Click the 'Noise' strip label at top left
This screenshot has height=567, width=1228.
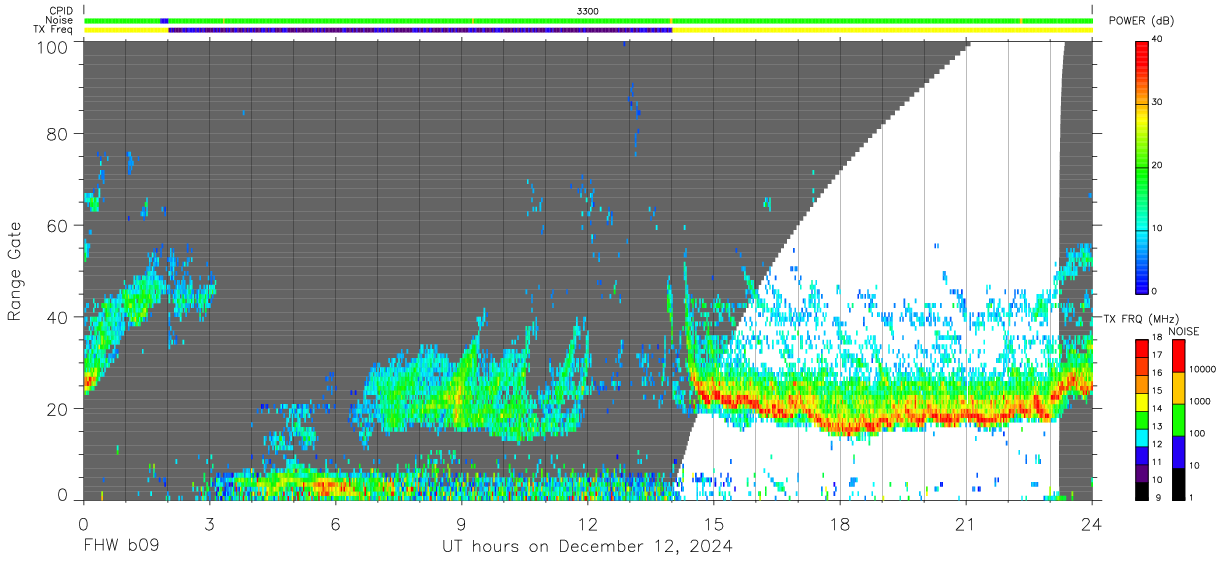(59, 20)
